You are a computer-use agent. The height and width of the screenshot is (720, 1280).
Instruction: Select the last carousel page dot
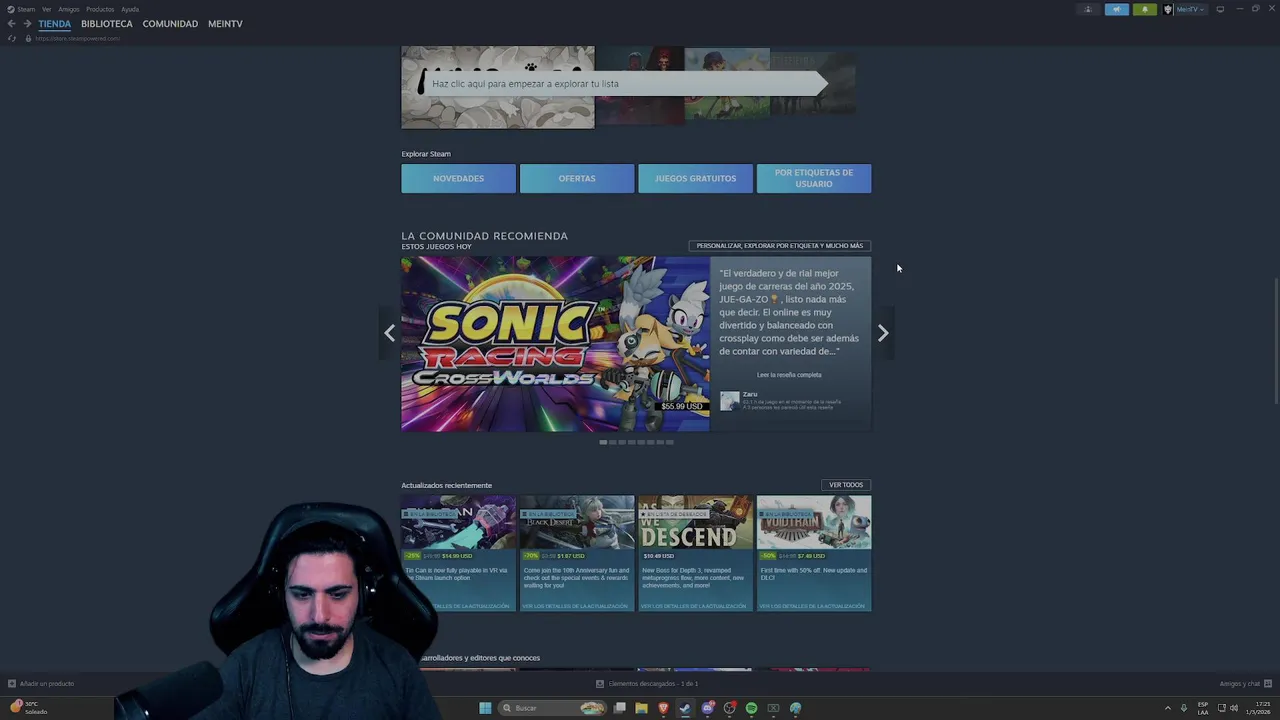670,442
